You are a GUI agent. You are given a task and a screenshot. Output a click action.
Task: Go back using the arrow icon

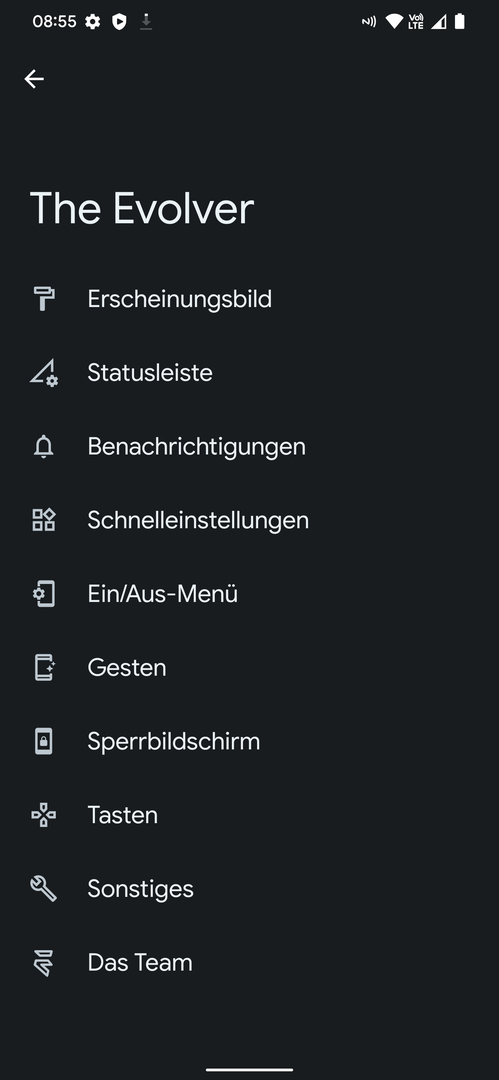tap(34, 79)
